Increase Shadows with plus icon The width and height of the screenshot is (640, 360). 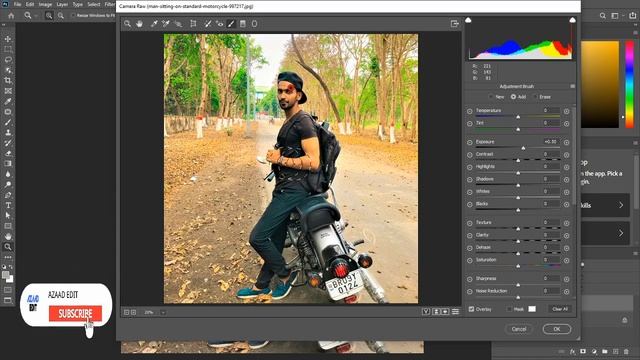click(x=567, y=180)
